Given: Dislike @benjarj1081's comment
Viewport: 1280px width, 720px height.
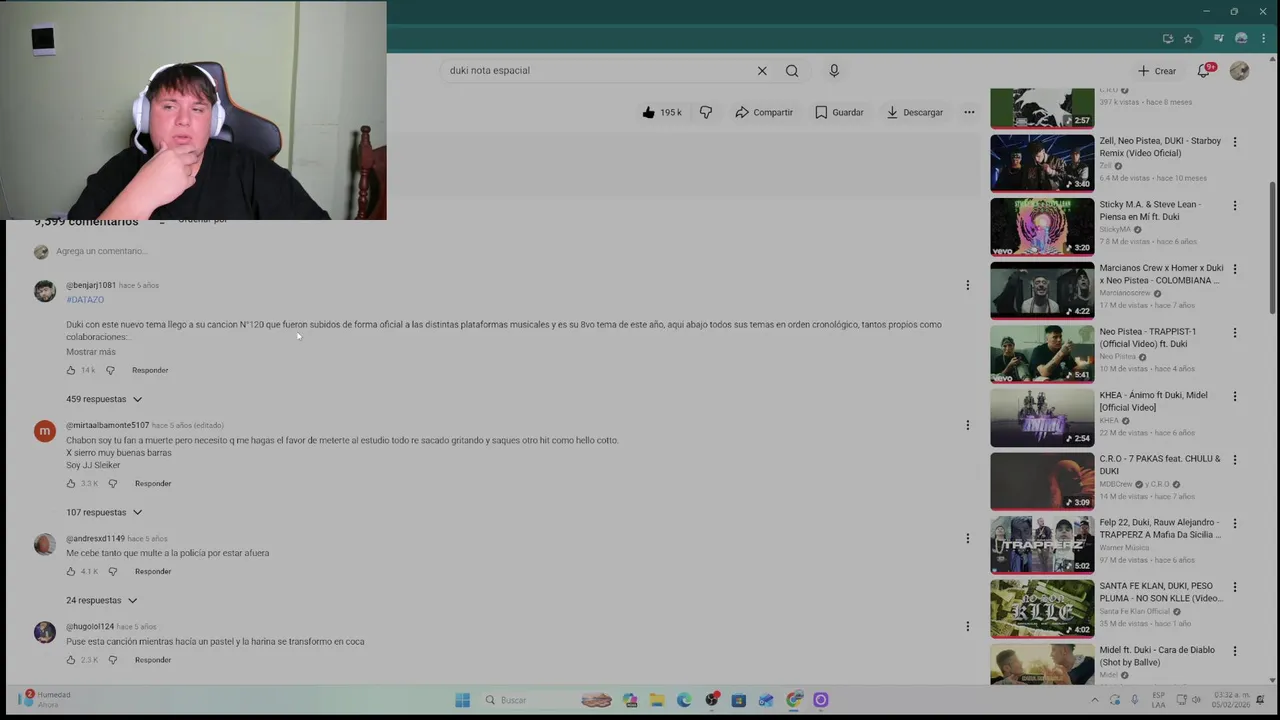Looking at the screenshot, I should [x=110, y=370].
